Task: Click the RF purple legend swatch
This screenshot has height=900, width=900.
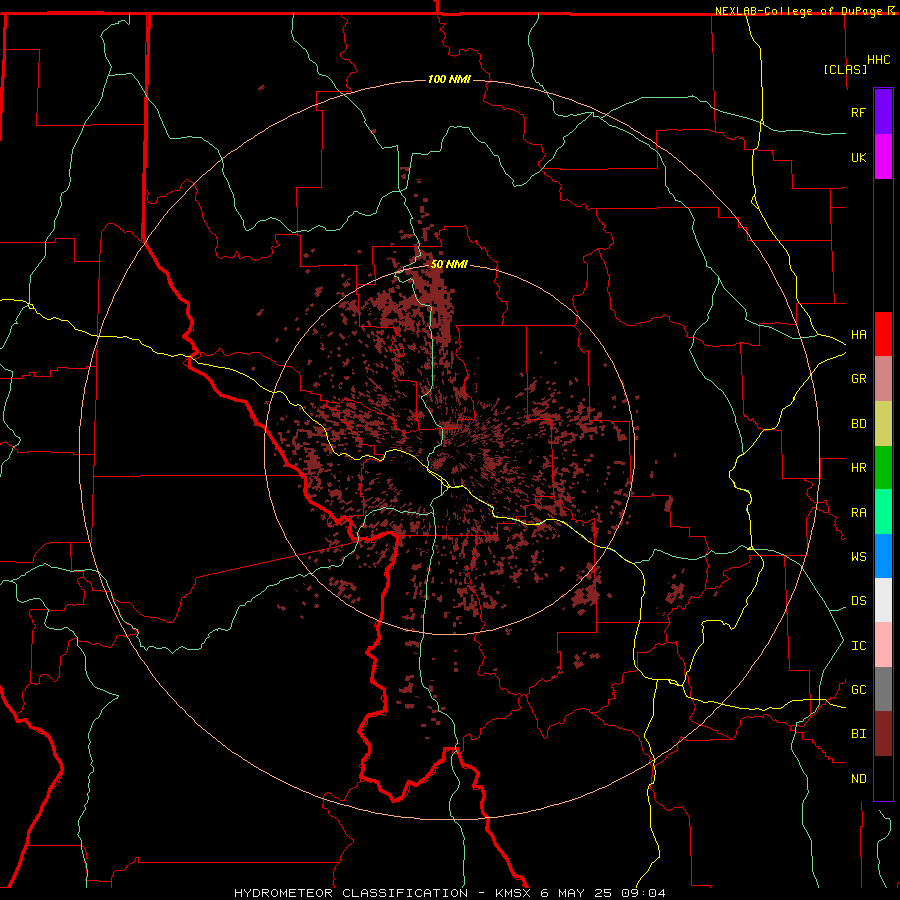Action: pyautogui.click(x=883, y=112)
